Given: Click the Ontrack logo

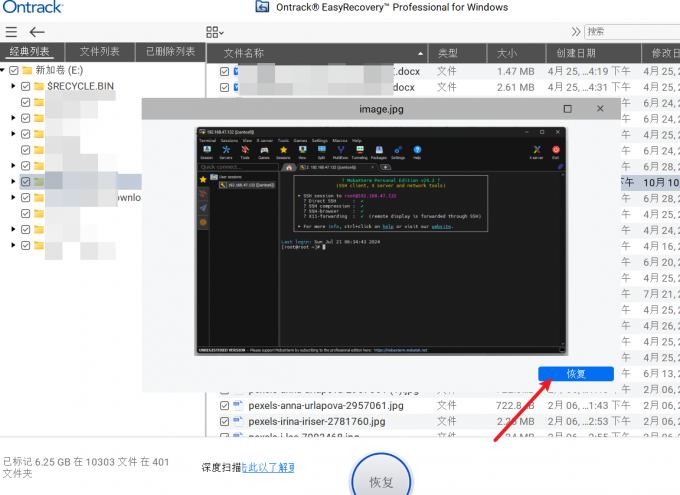Looking at the screenshot, I should [x=33, y=7].
